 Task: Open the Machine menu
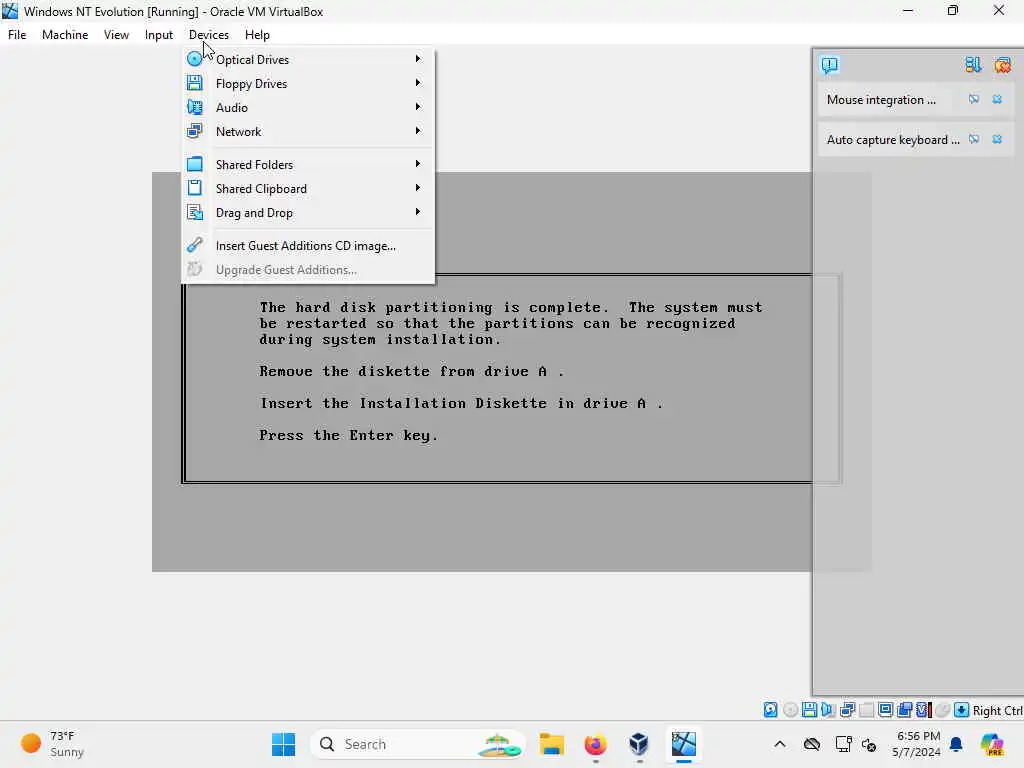pos(65,35)
